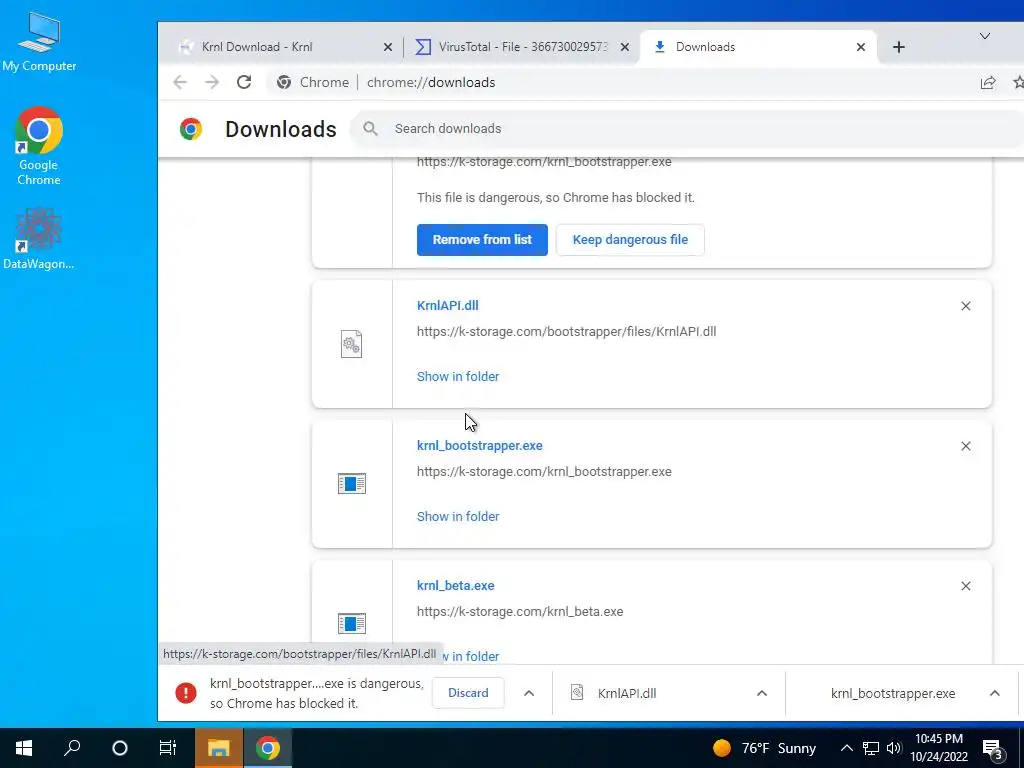Show krnl_bootstrapper.exe in folder
Screen dimensions: 1024x768
click(x=458, y=516)
